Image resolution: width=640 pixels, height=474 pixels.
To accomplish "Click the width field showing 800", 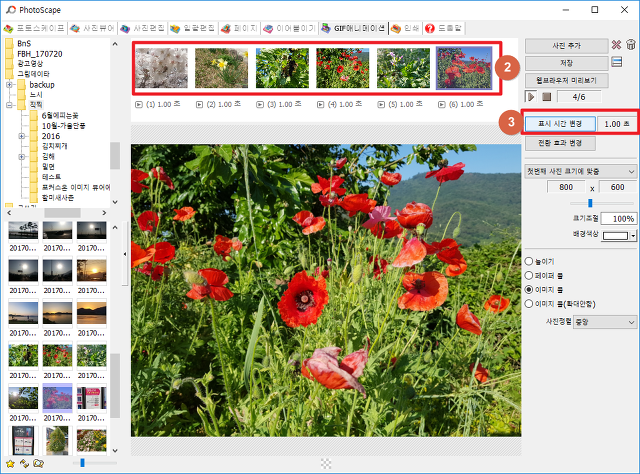I will 566,187.
